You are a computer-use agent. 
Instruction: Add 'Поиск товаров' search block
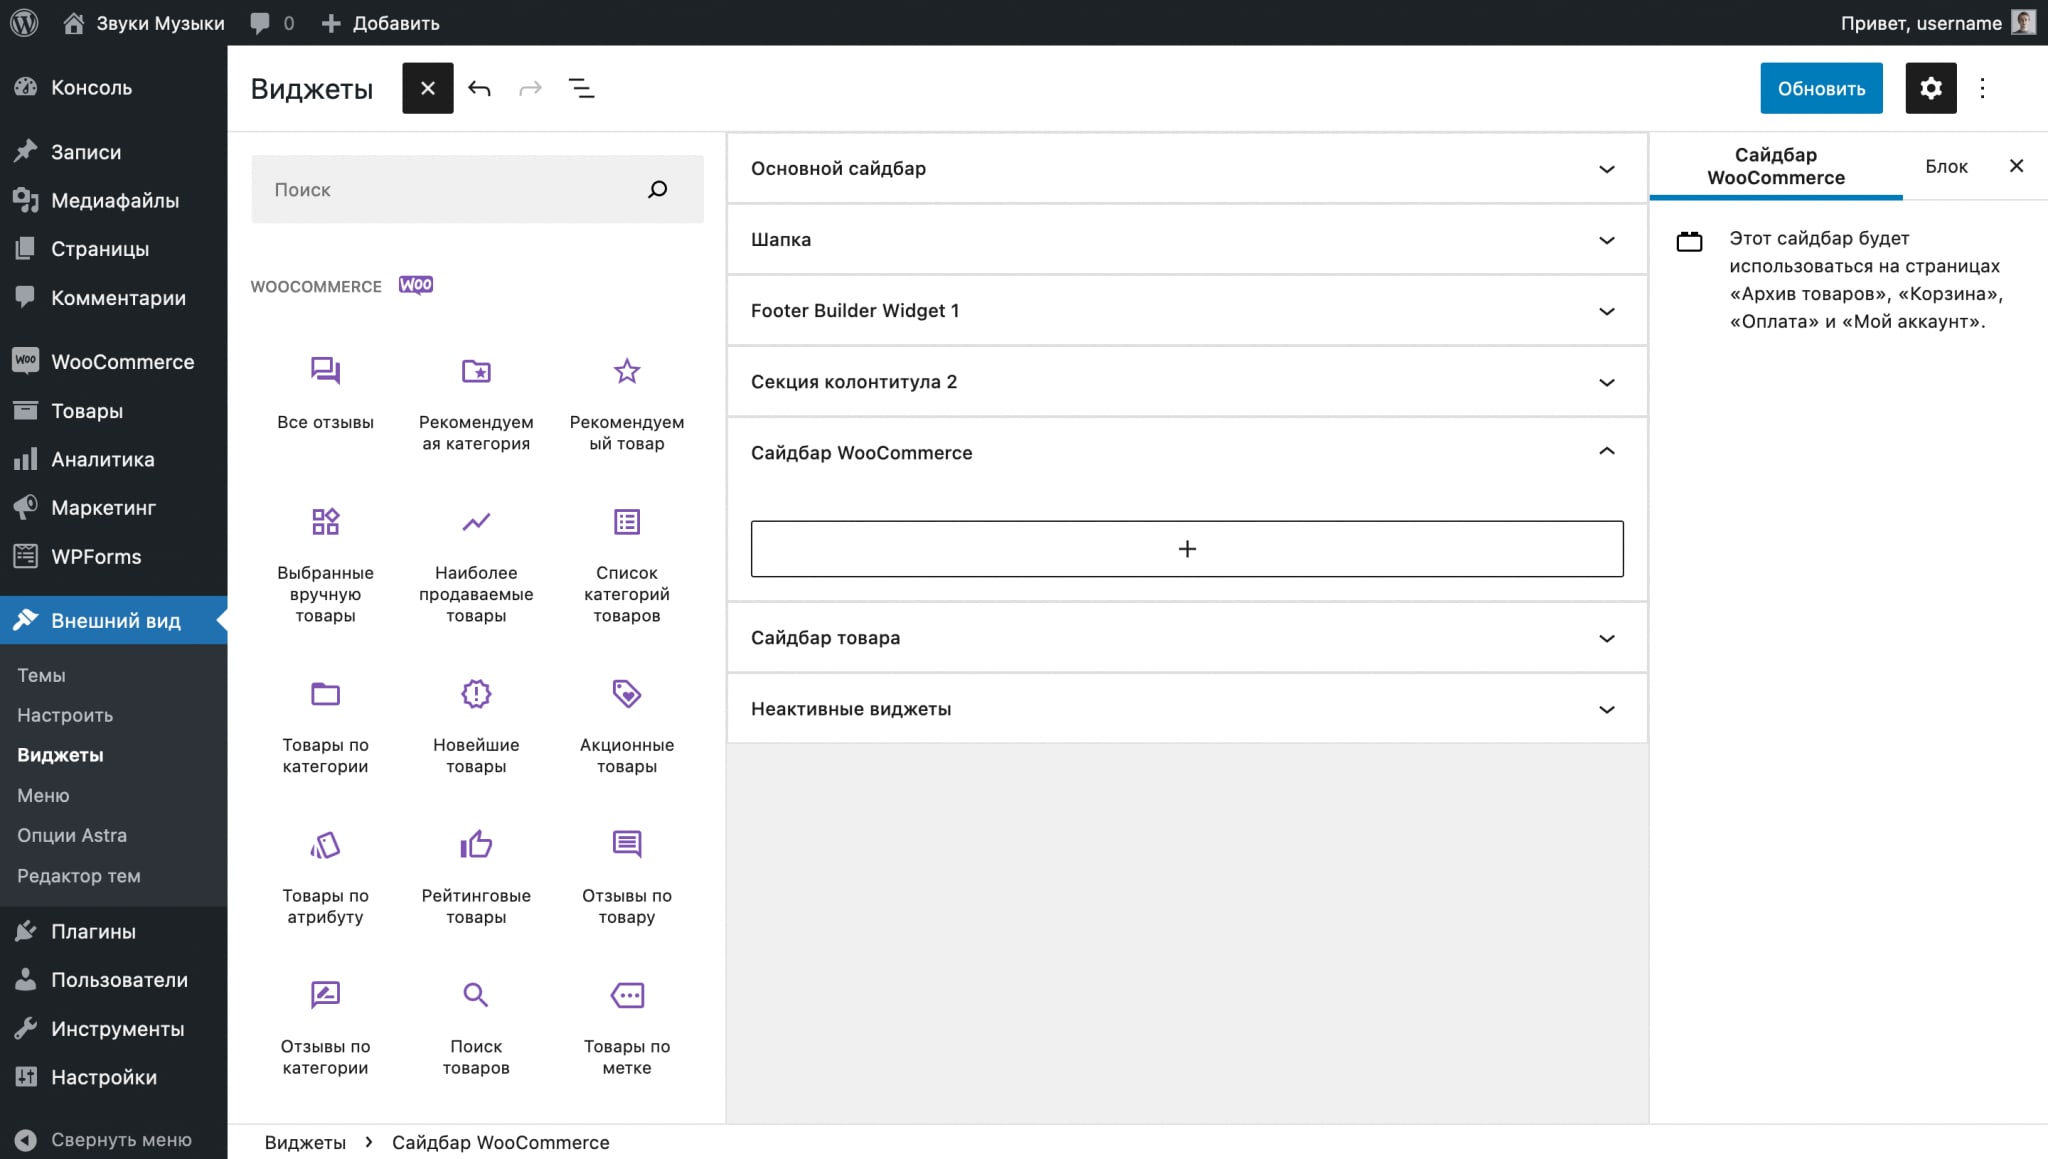coord(476,1029)
